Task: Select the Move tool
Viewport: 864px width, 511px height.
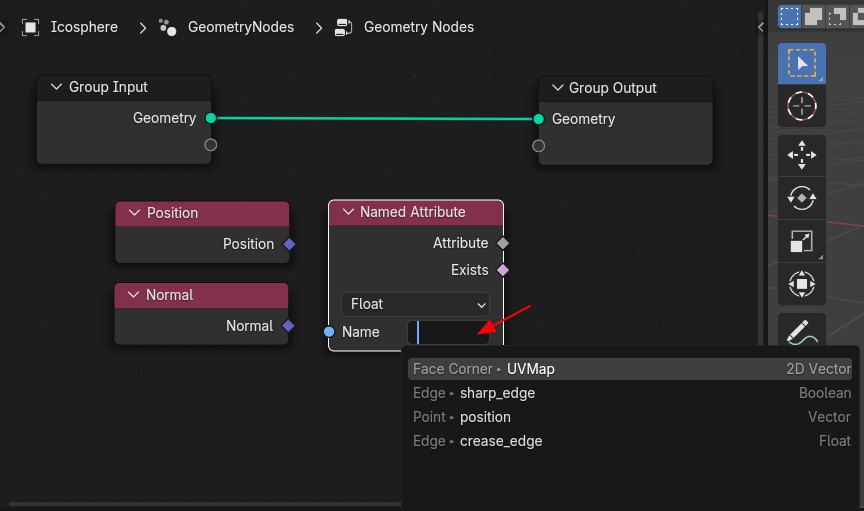Action: click(x=801, y=155)
